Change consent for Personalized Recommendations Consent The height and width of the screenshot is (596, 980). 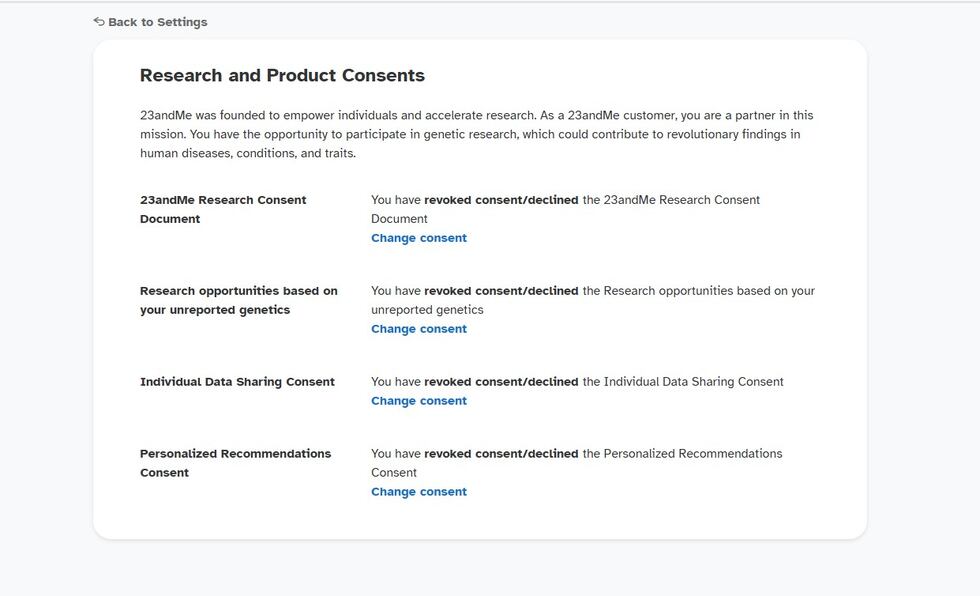[419, 492]
